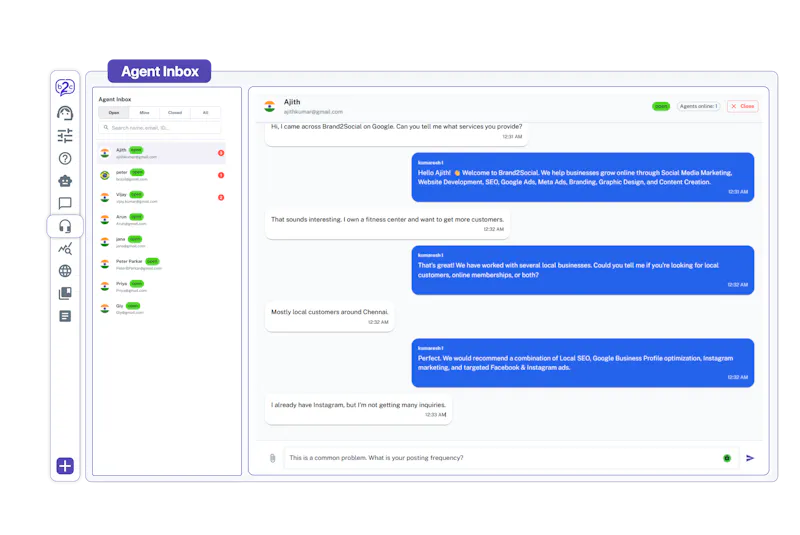Open Vijay's conversation in the list

(161, 197)
